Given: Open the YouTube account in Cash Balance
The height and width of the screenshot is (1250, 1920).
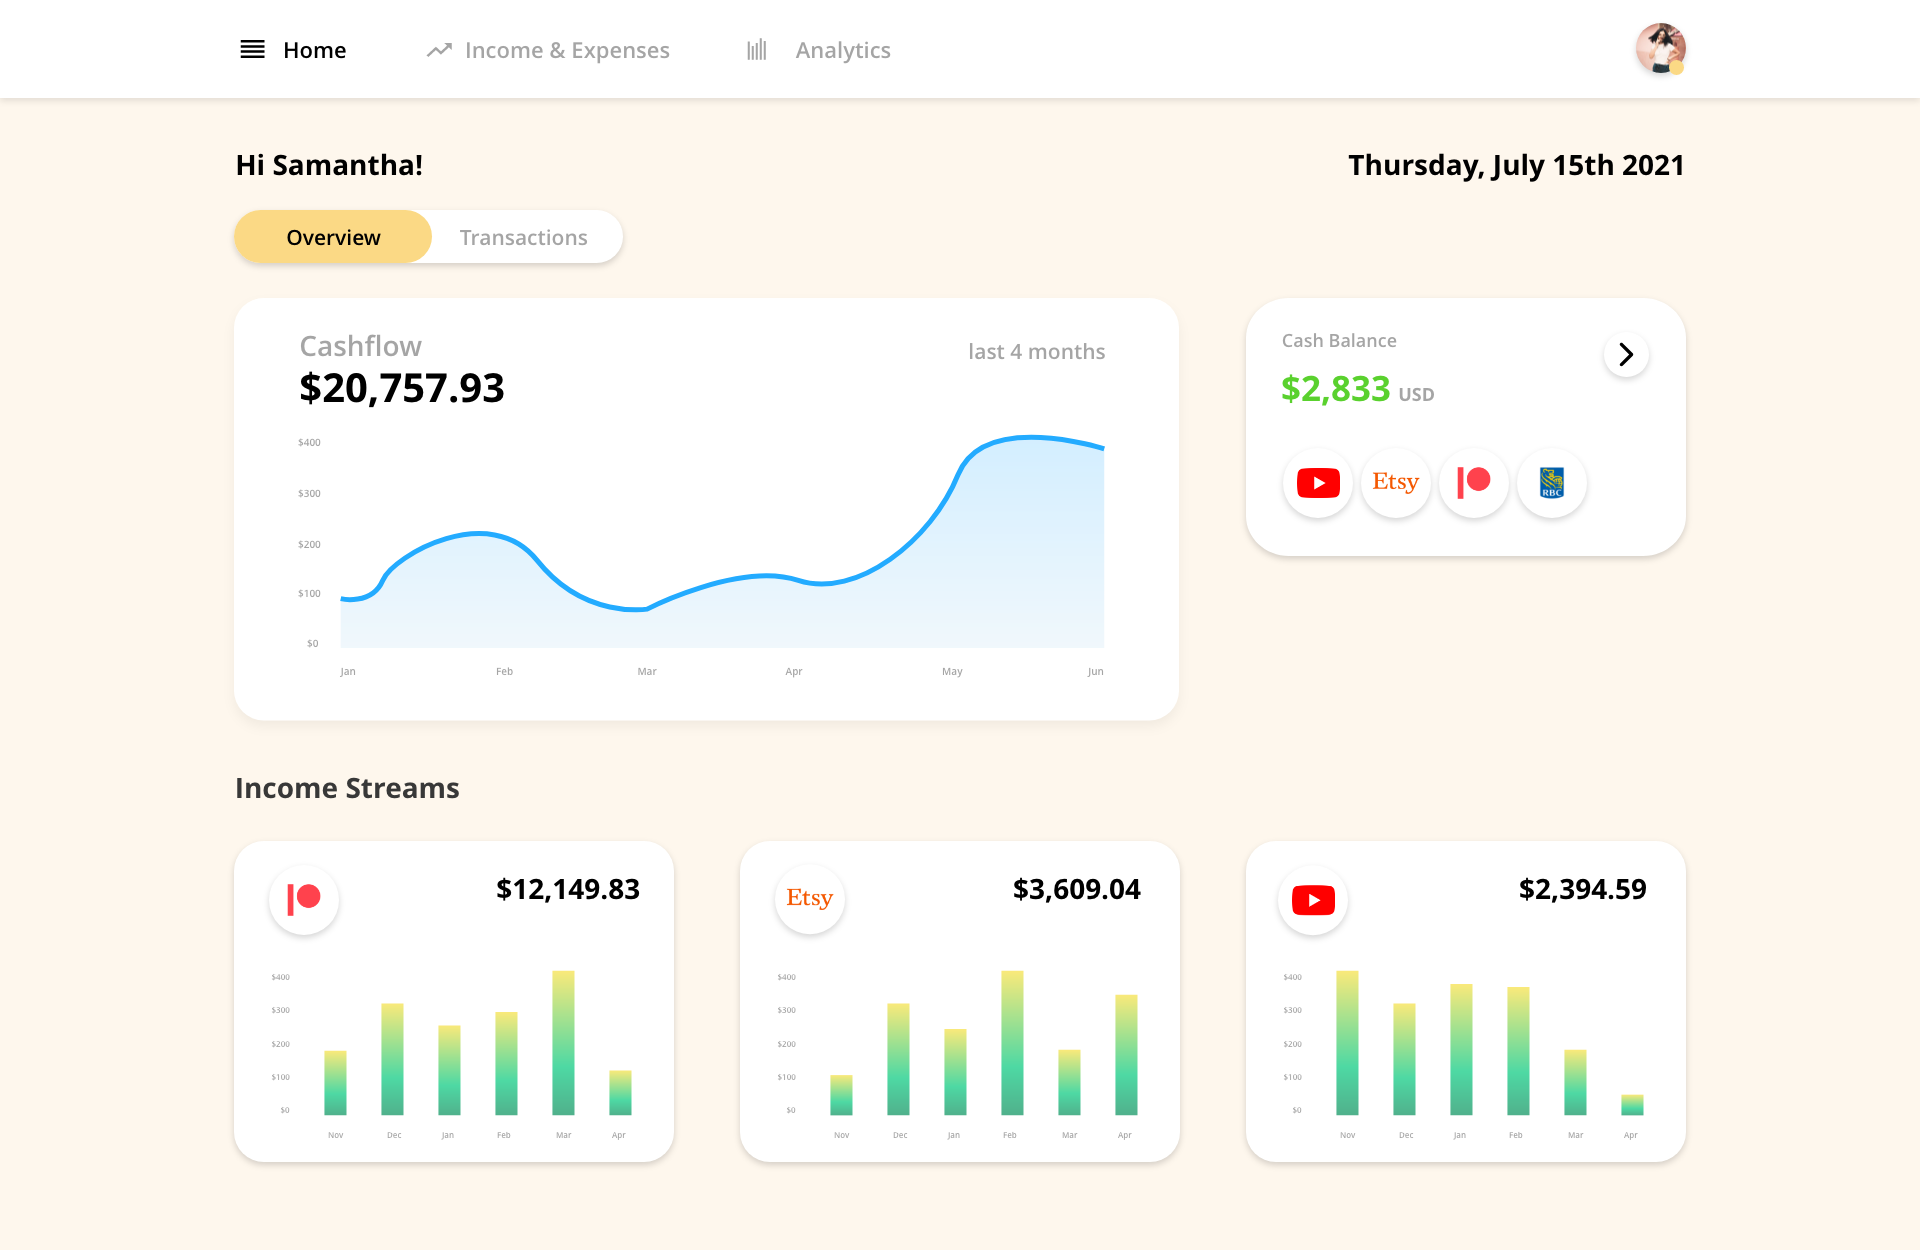Looking at the screenshot, I should click(x=1317, y=483).
